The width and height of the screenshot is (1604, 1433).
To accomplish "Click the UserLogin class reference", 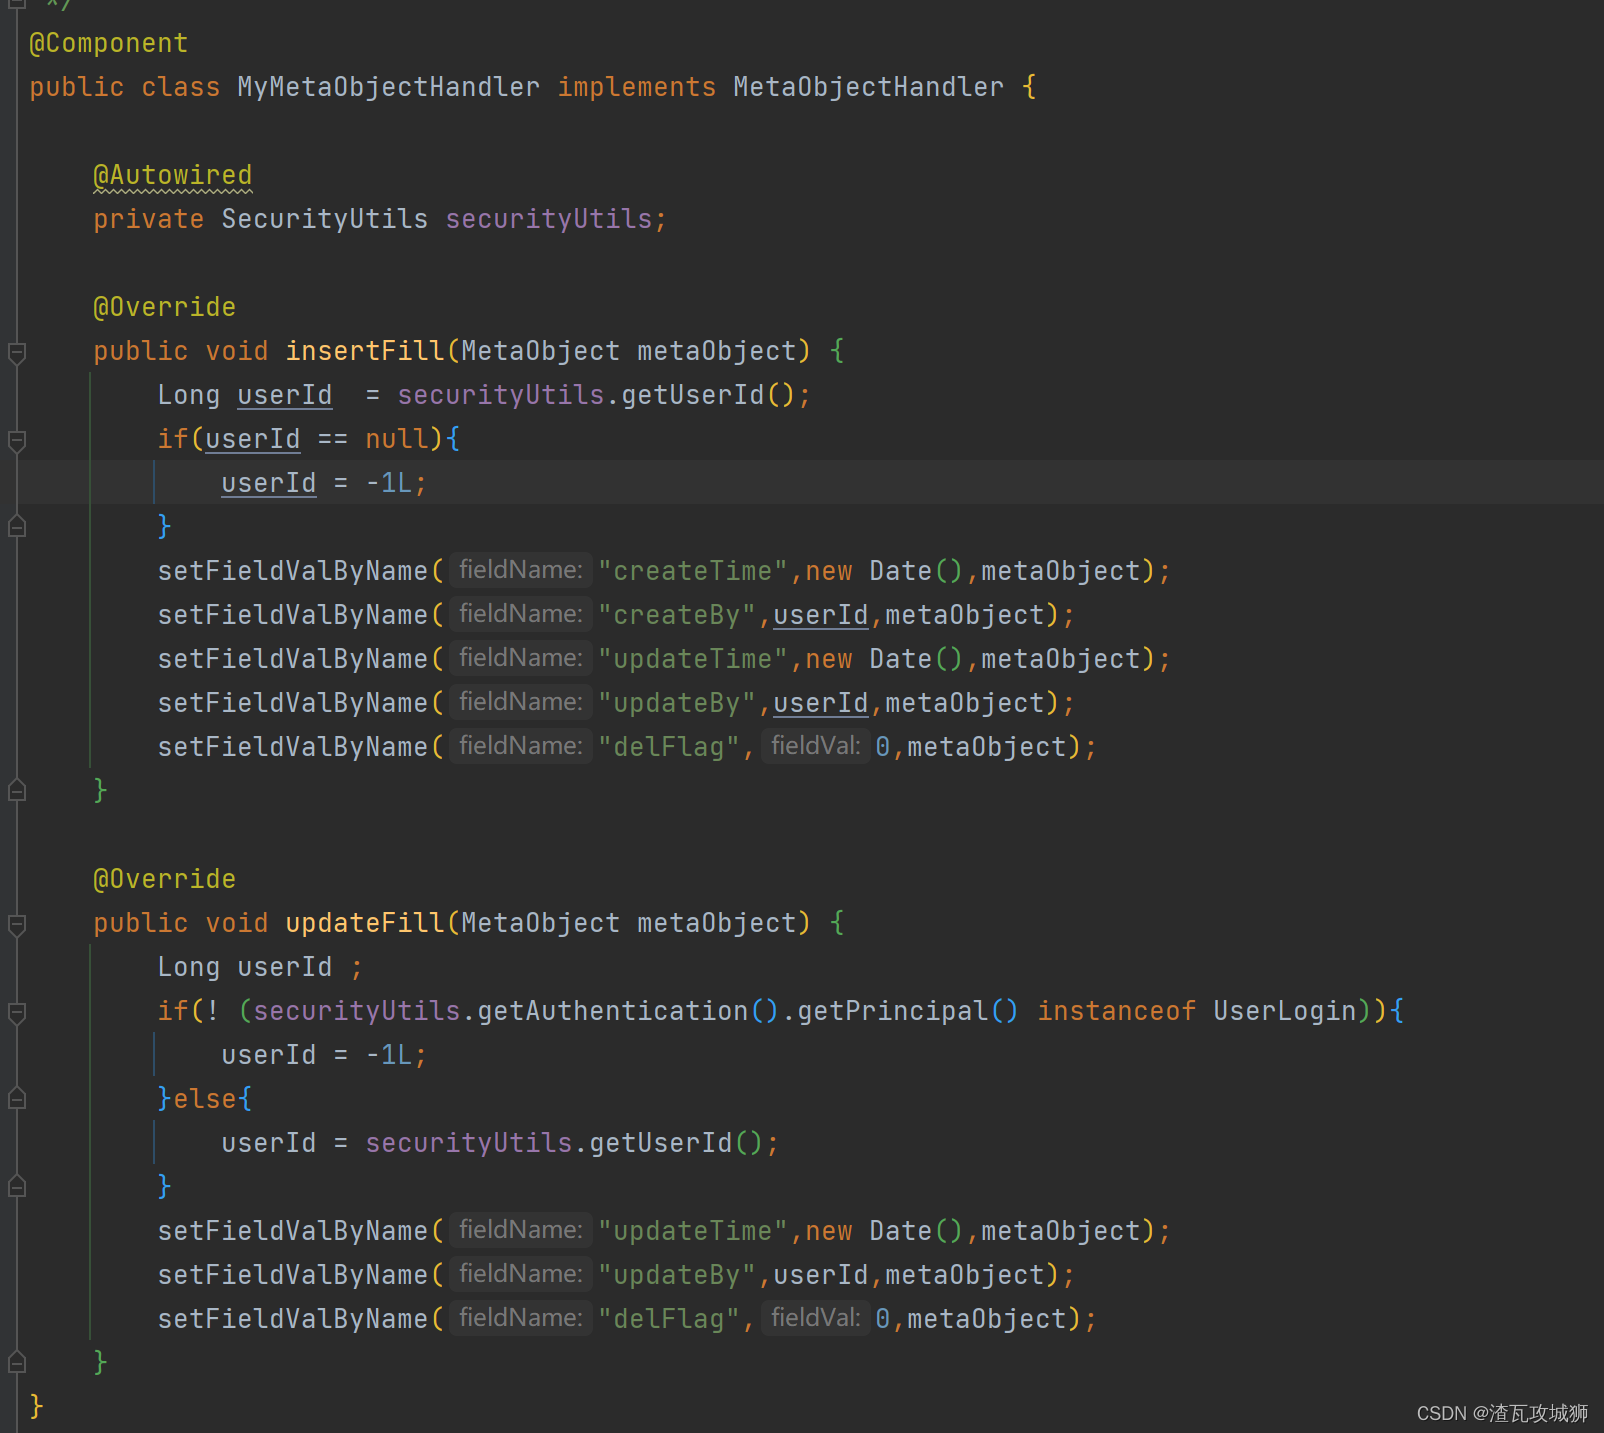I will pos(1284,1011).
